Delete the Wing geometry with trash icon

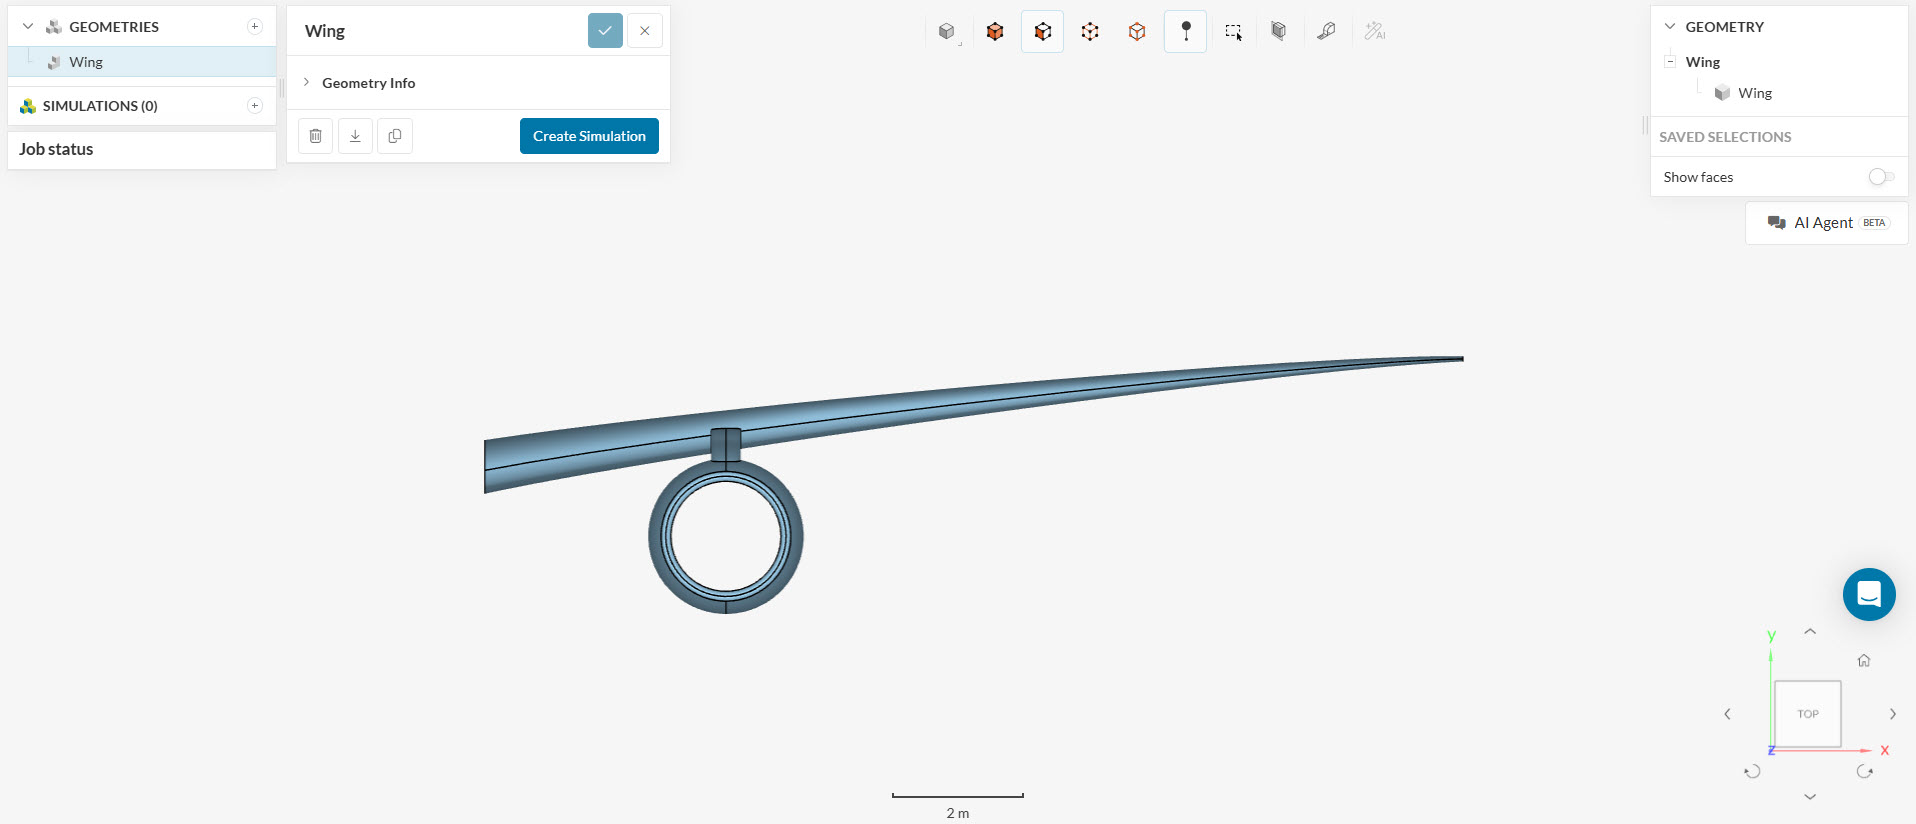point(315,136)
